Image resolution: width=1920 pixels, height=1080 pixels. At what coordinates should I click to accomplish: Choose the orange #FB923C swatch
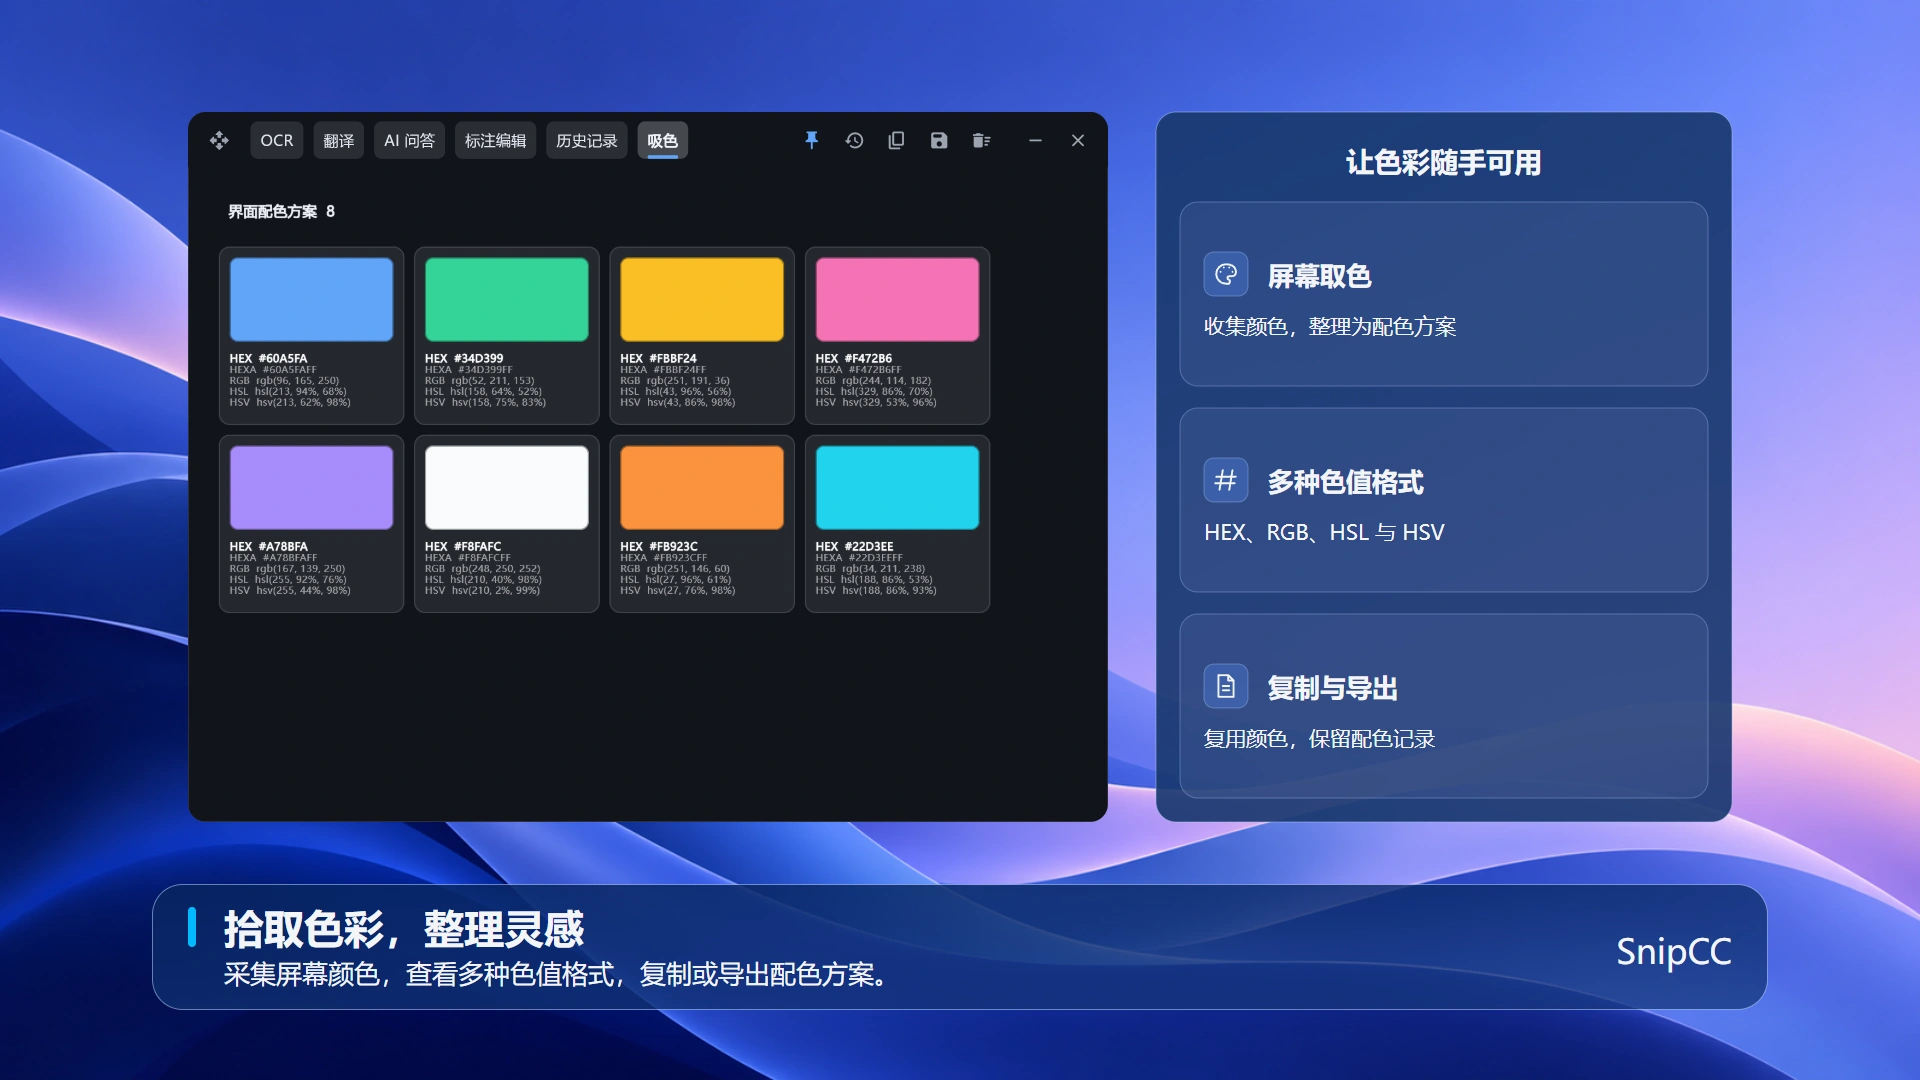(702, 487)
